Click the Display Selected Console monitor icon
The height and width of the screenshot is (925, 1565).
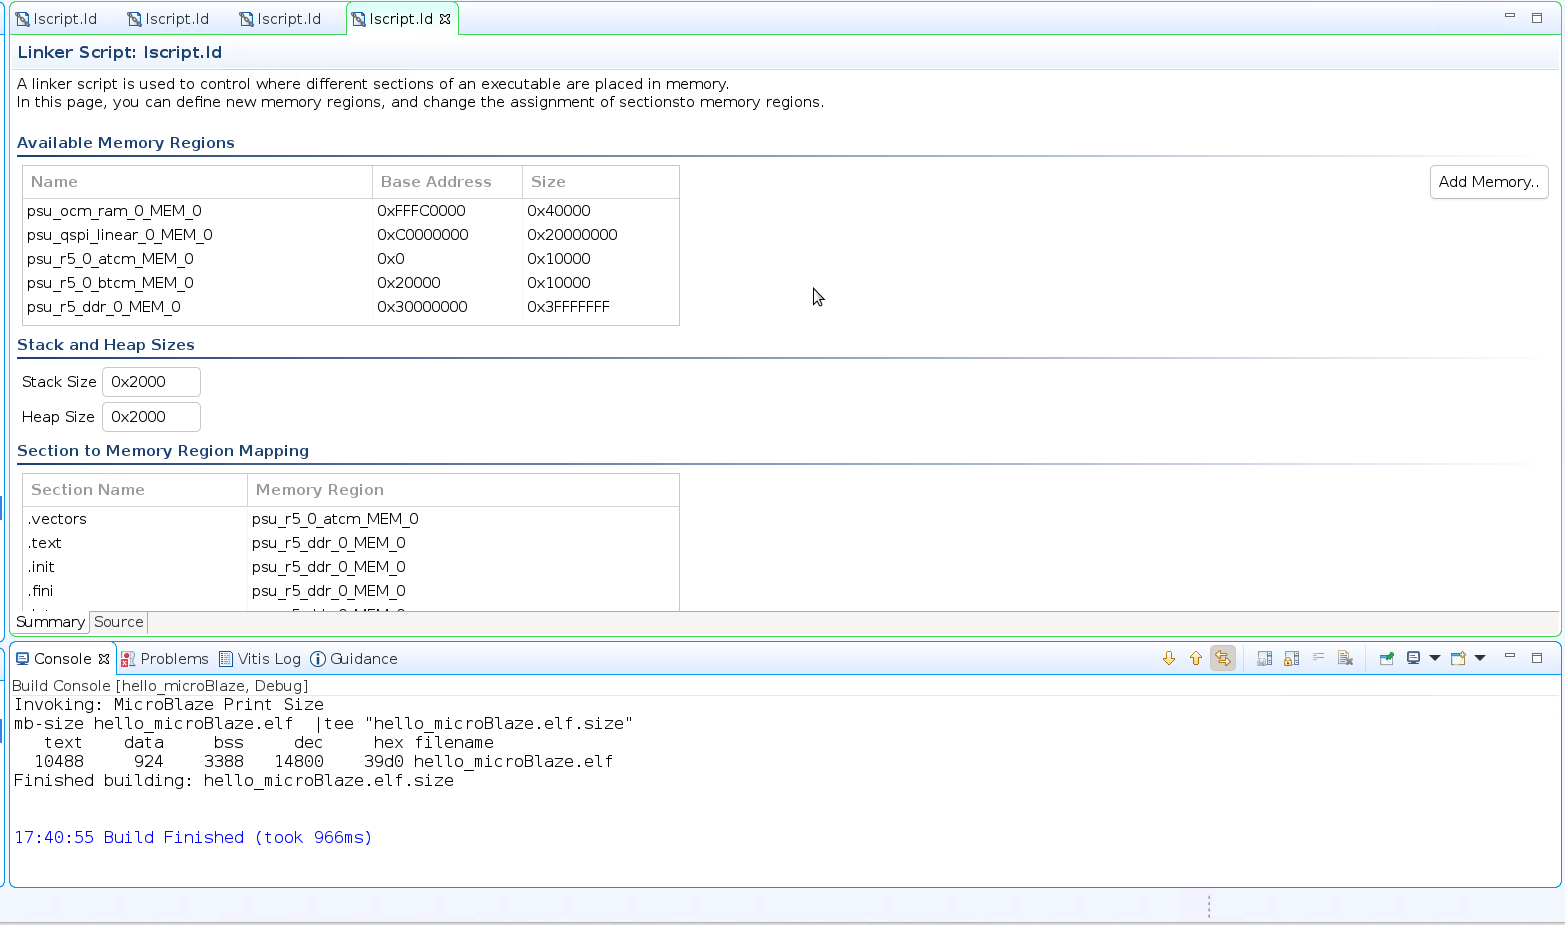[1413, 658]
